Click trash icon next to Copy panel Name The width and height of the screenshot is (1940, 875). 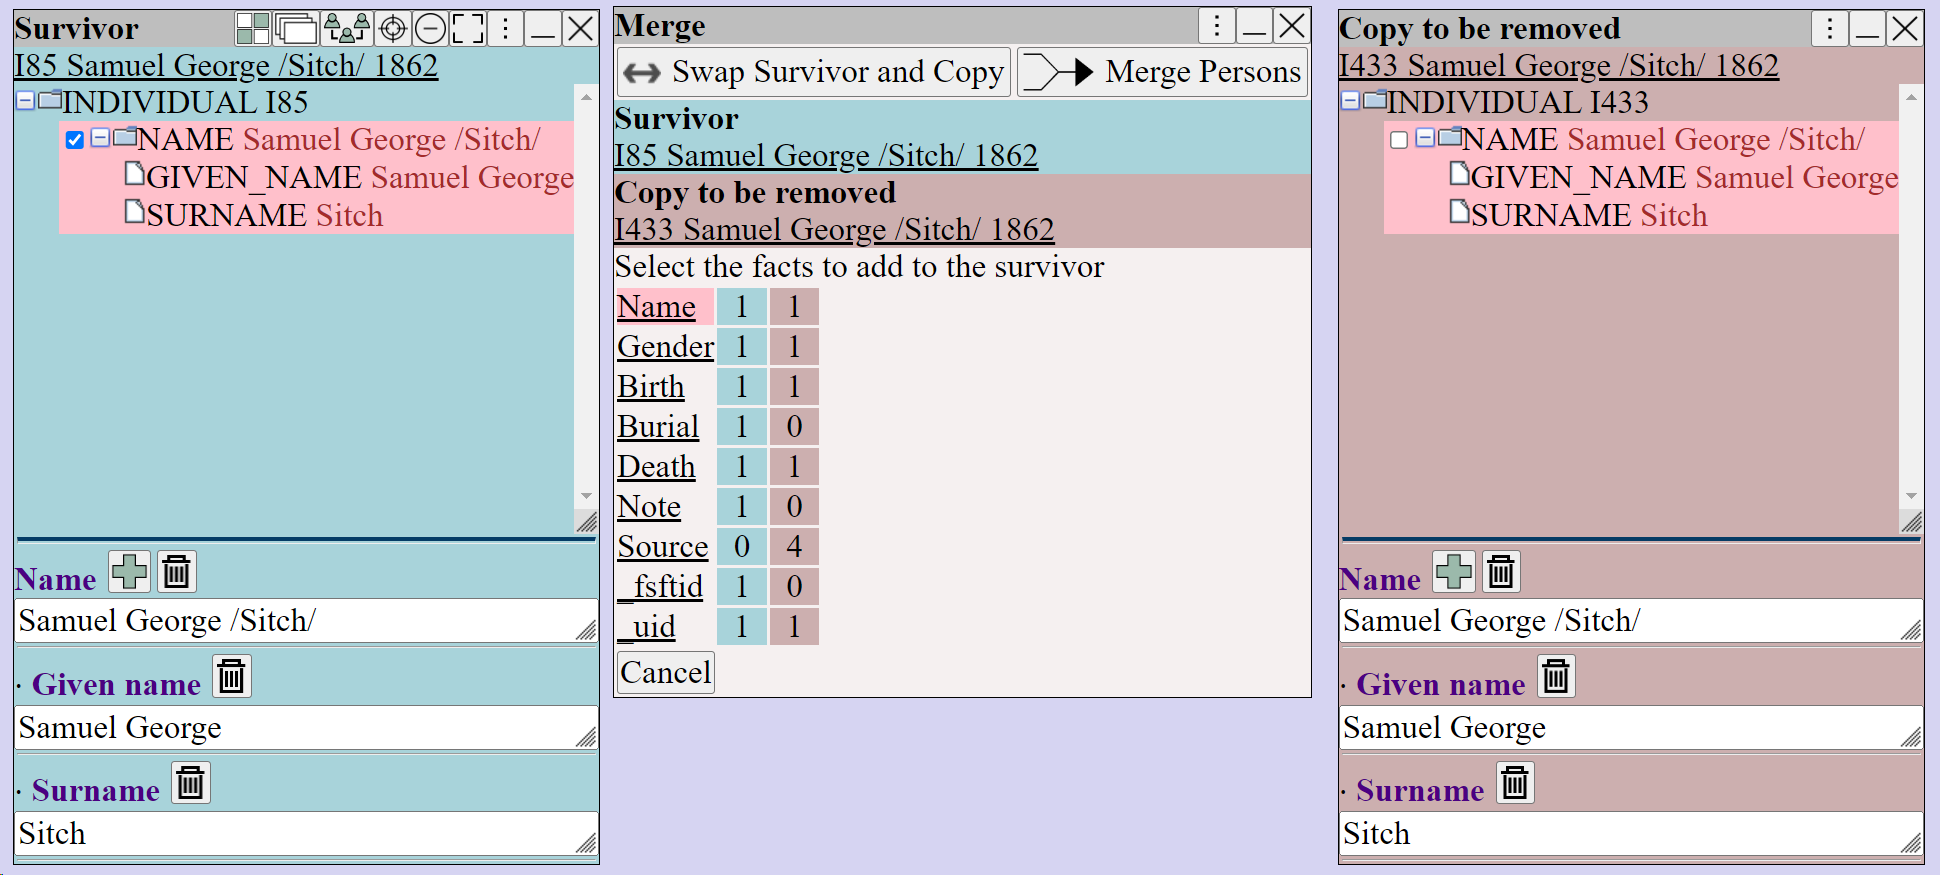coord(1501,572)
